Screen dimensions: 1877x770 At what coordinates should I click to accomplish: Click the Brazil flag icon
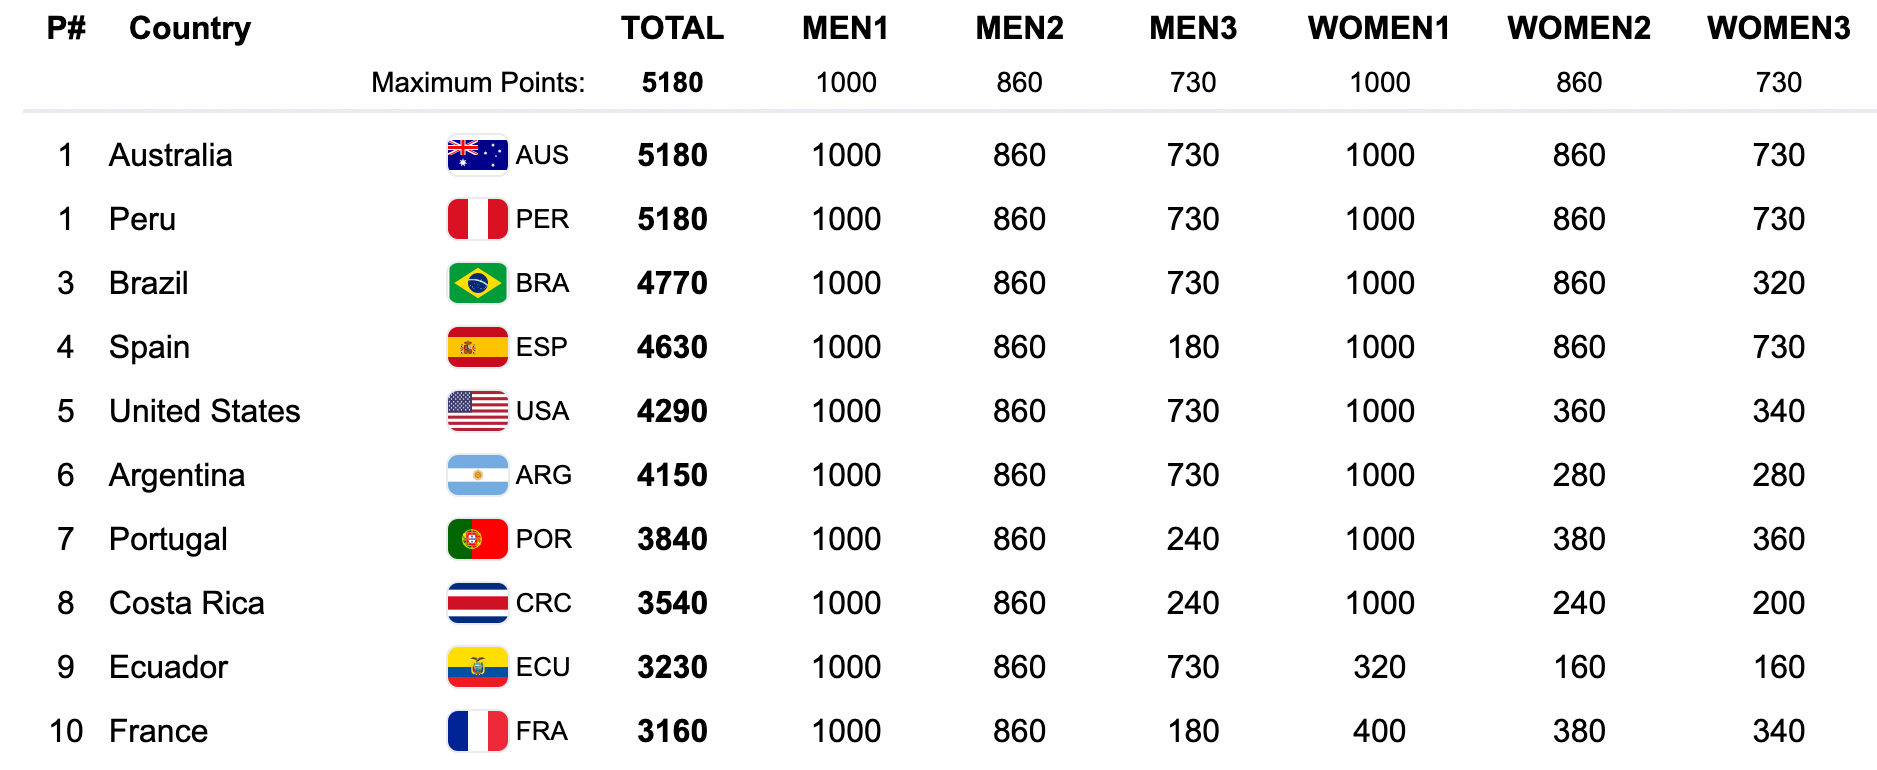point(477,283)
